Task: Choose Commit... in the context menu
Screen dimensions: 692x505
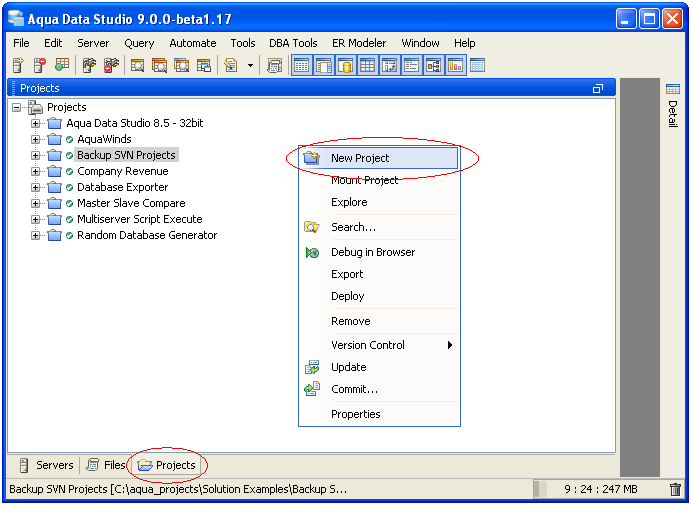Action: [x=379, y=389]
